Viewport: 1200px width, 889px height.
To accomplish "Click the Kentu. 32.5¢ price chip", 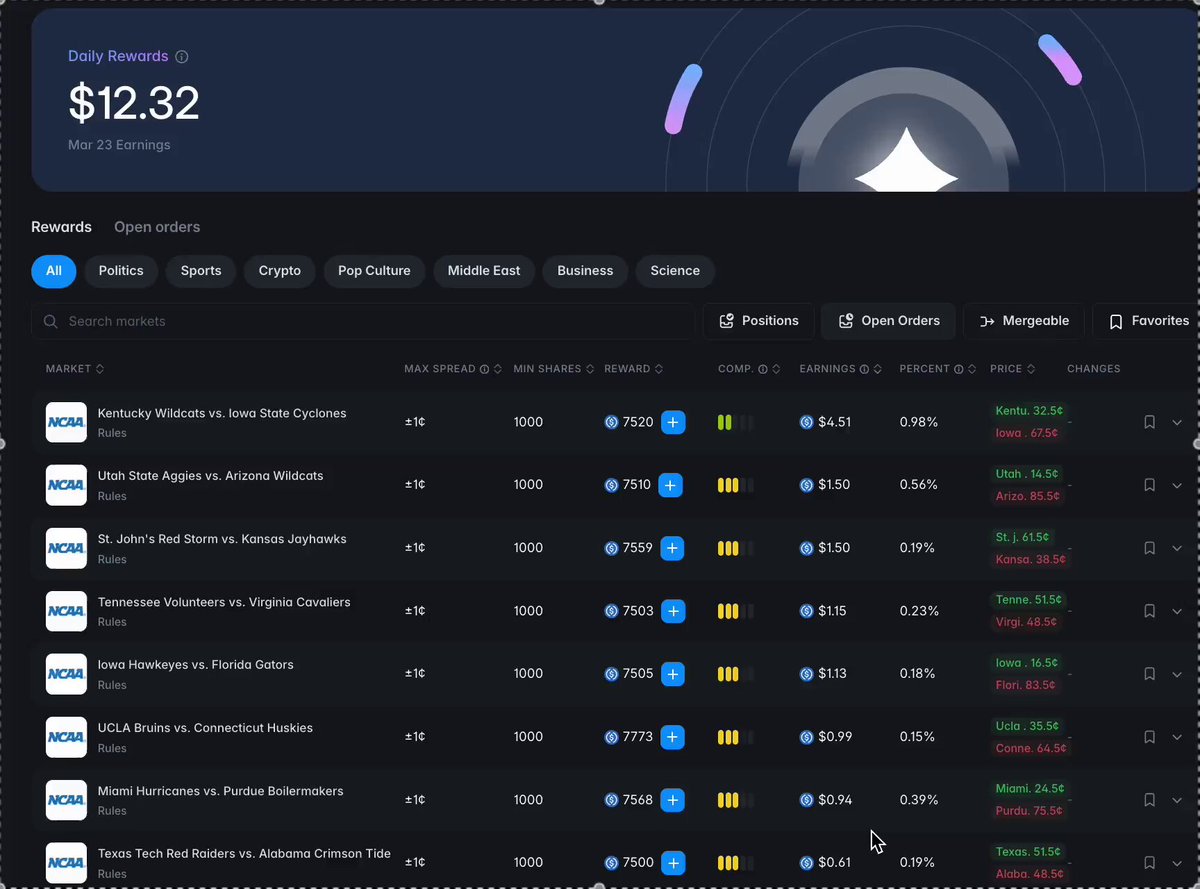I will tap(1029, 411).
